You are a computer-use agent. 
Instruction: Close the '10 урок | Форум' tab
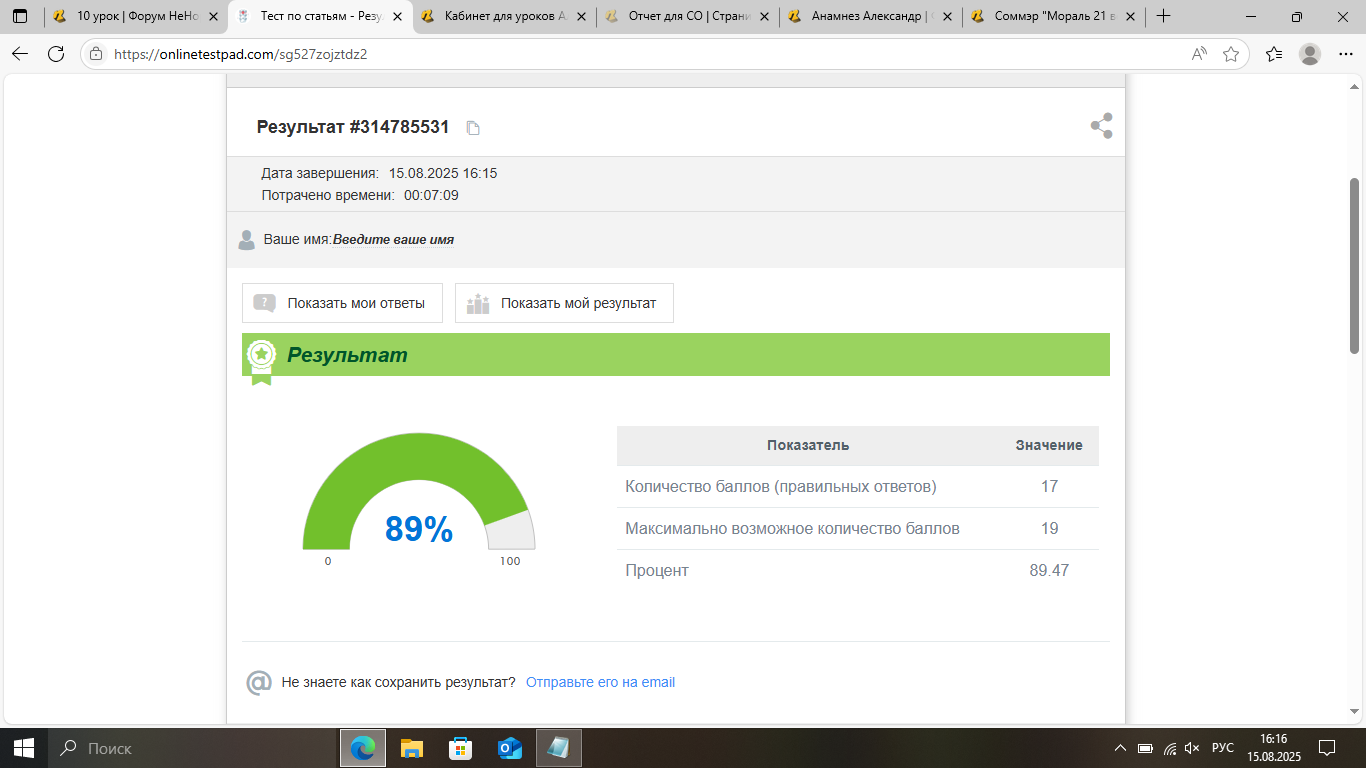(x=212, y=16)
